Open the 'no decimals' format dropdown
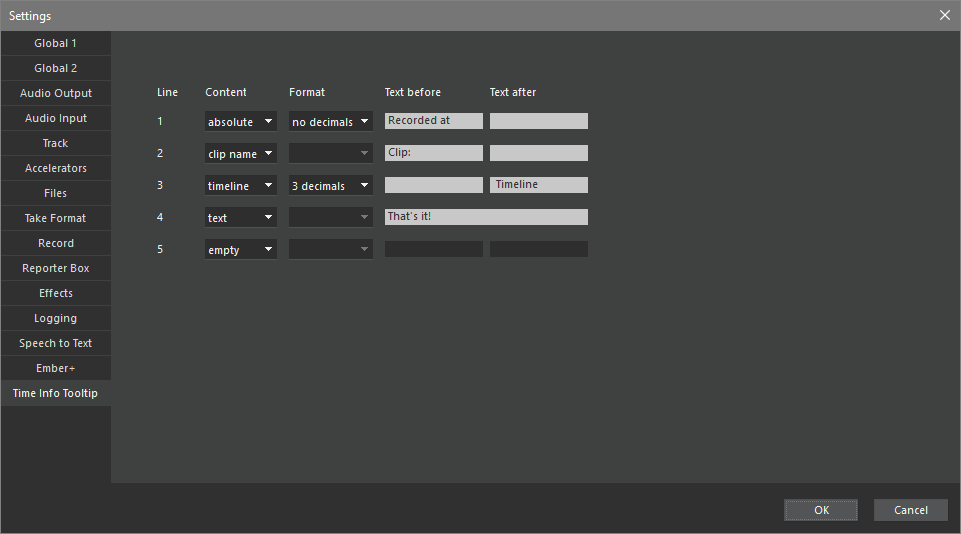 (x=330, y=122)
